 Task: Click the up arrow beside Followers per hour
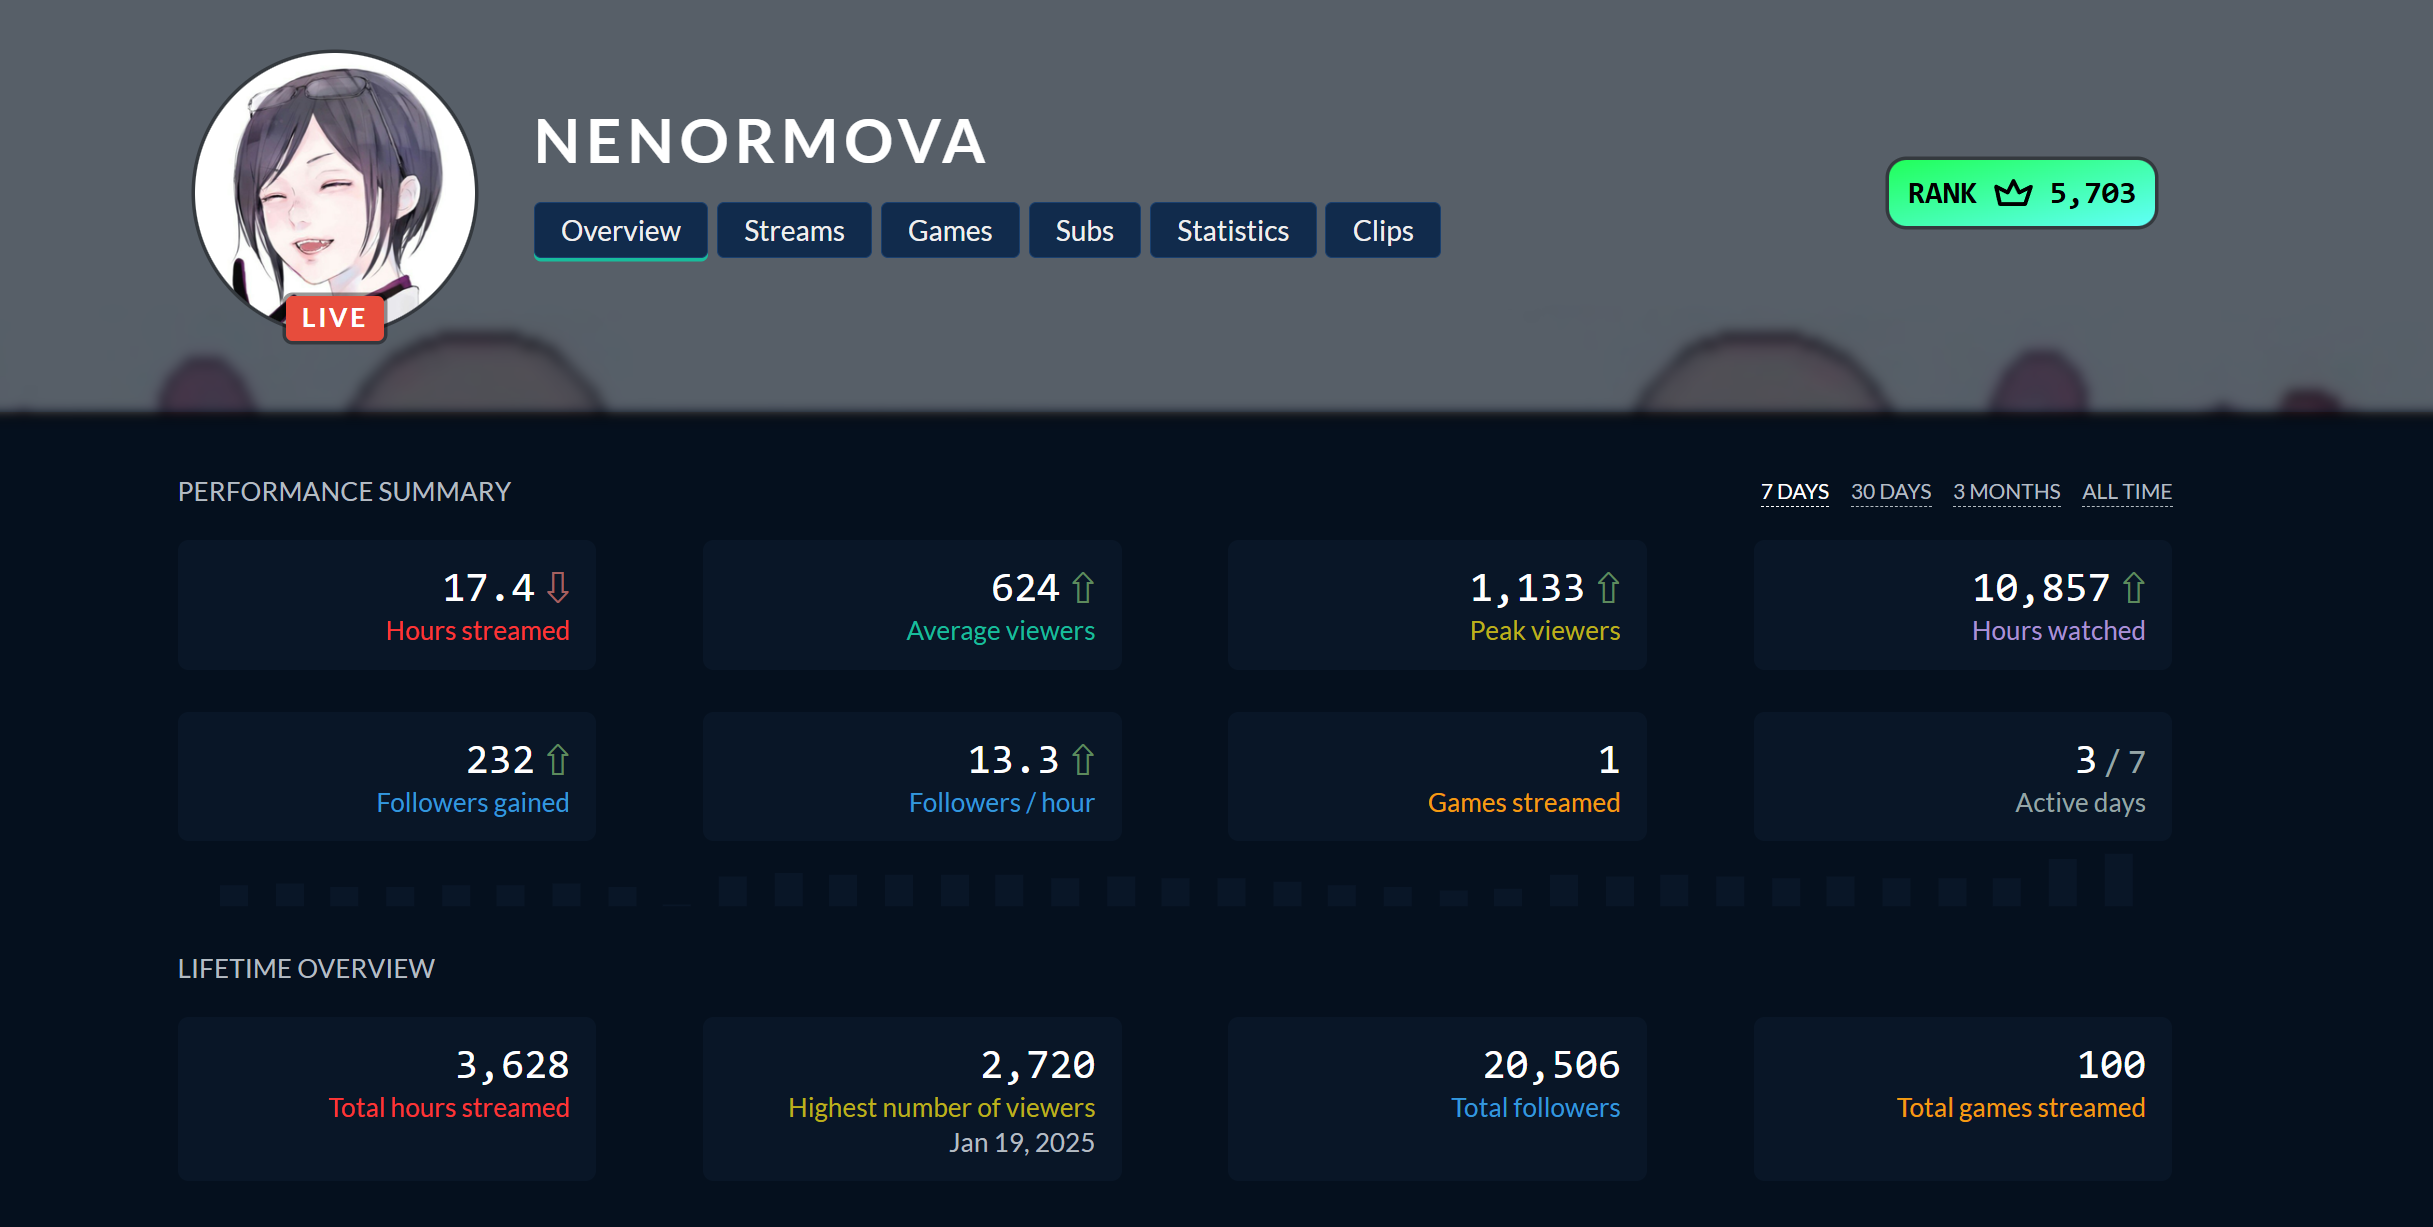point(1083,761)
